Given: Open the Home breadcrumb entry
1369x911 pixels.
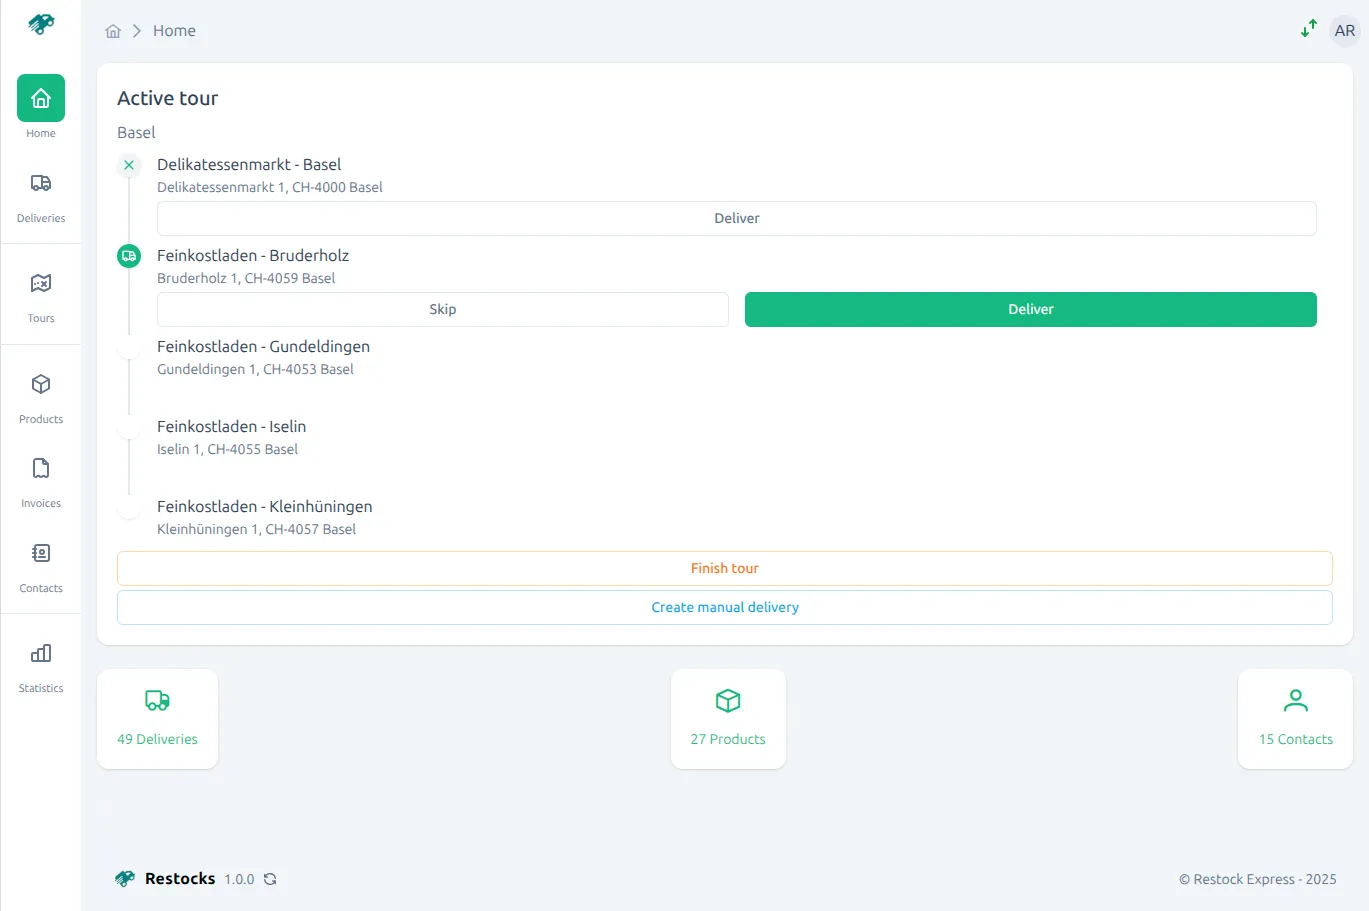Looking at the screenshot, I should pyautogui.click(x=174, y=31).
